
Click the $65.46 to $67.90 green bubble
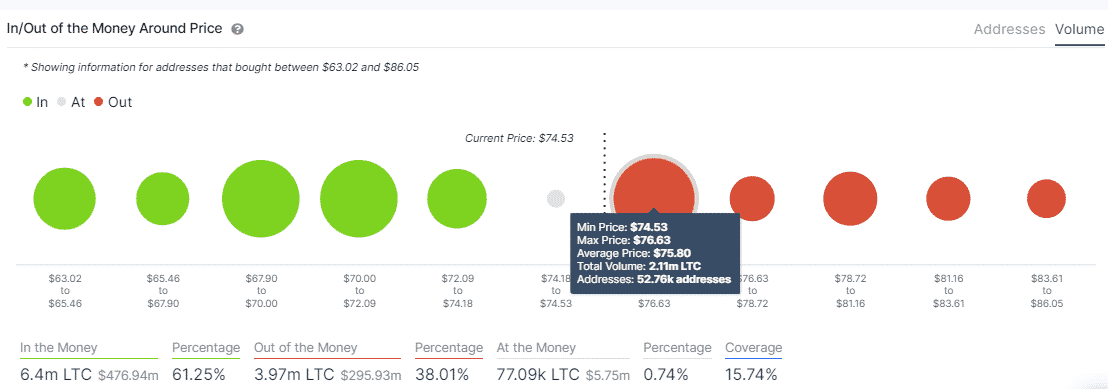163,199
